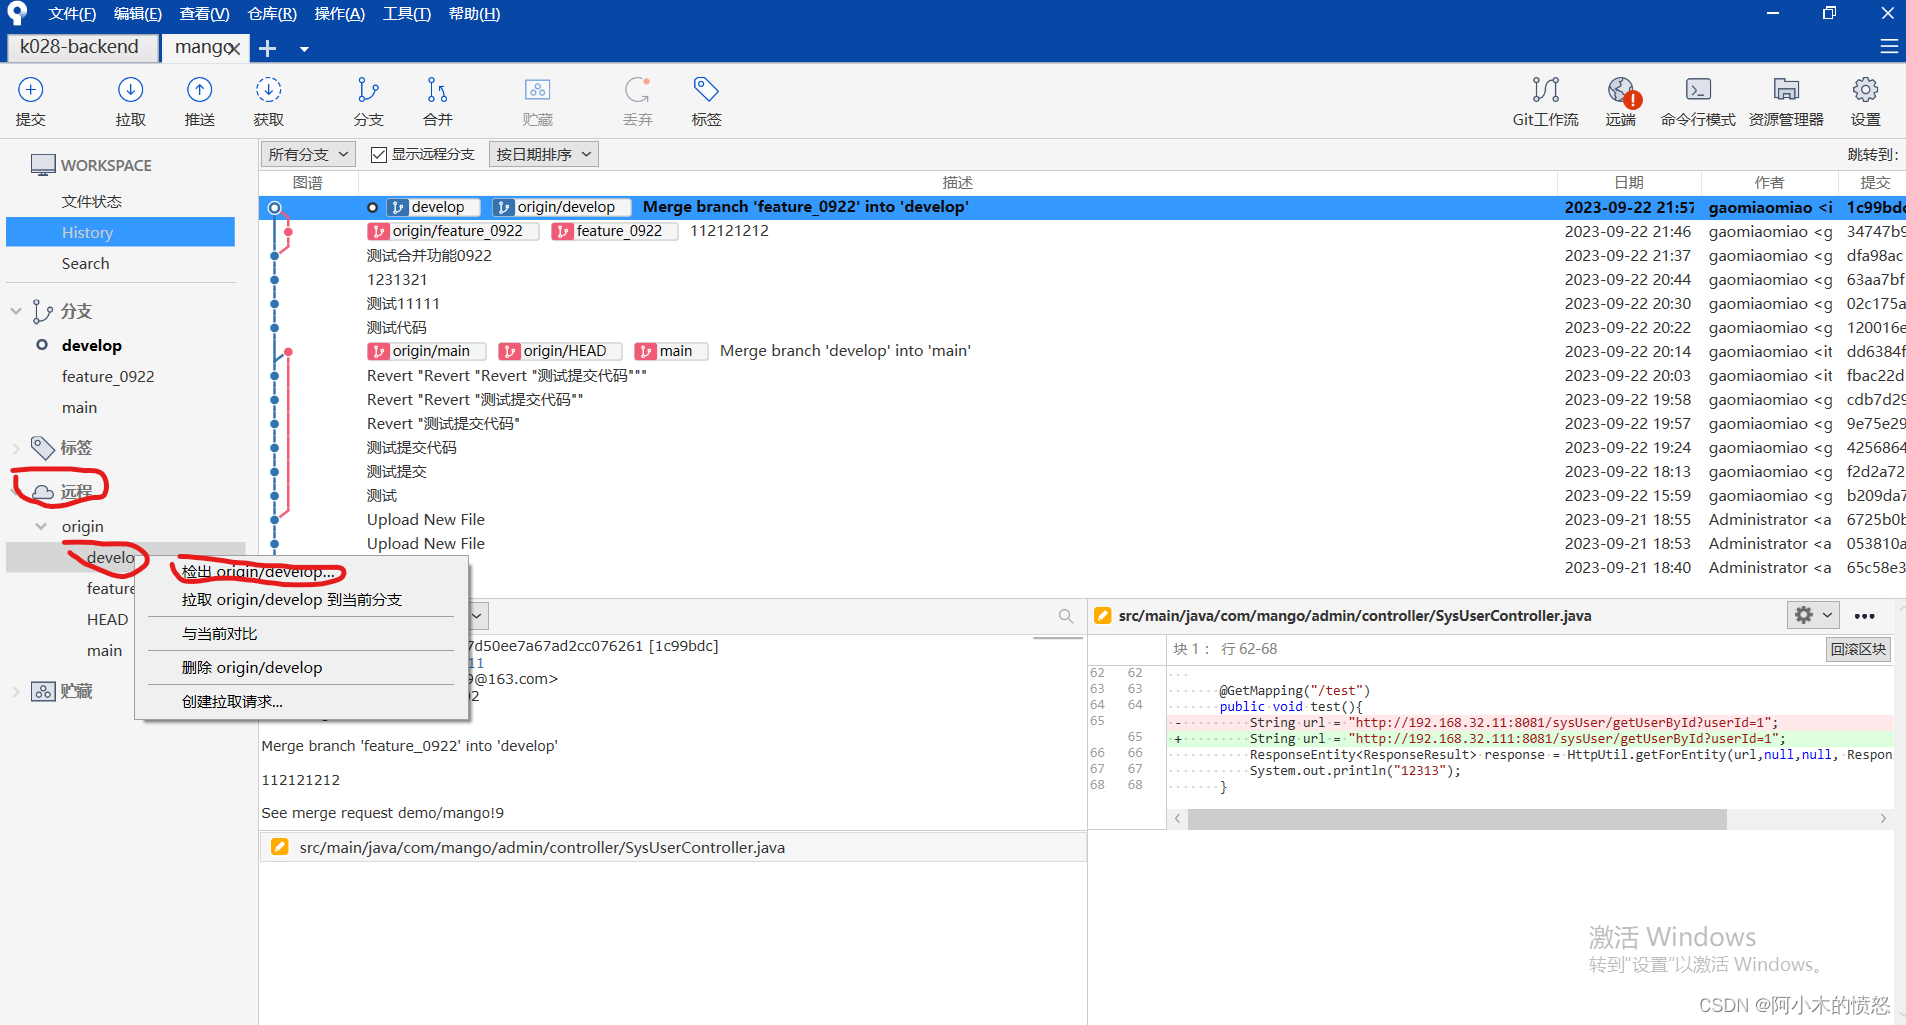Viewport: 1906px width, 1025px height.
Task: Open the 合并 (Merge) toolbar tool
Action: [x=437, y=101]
